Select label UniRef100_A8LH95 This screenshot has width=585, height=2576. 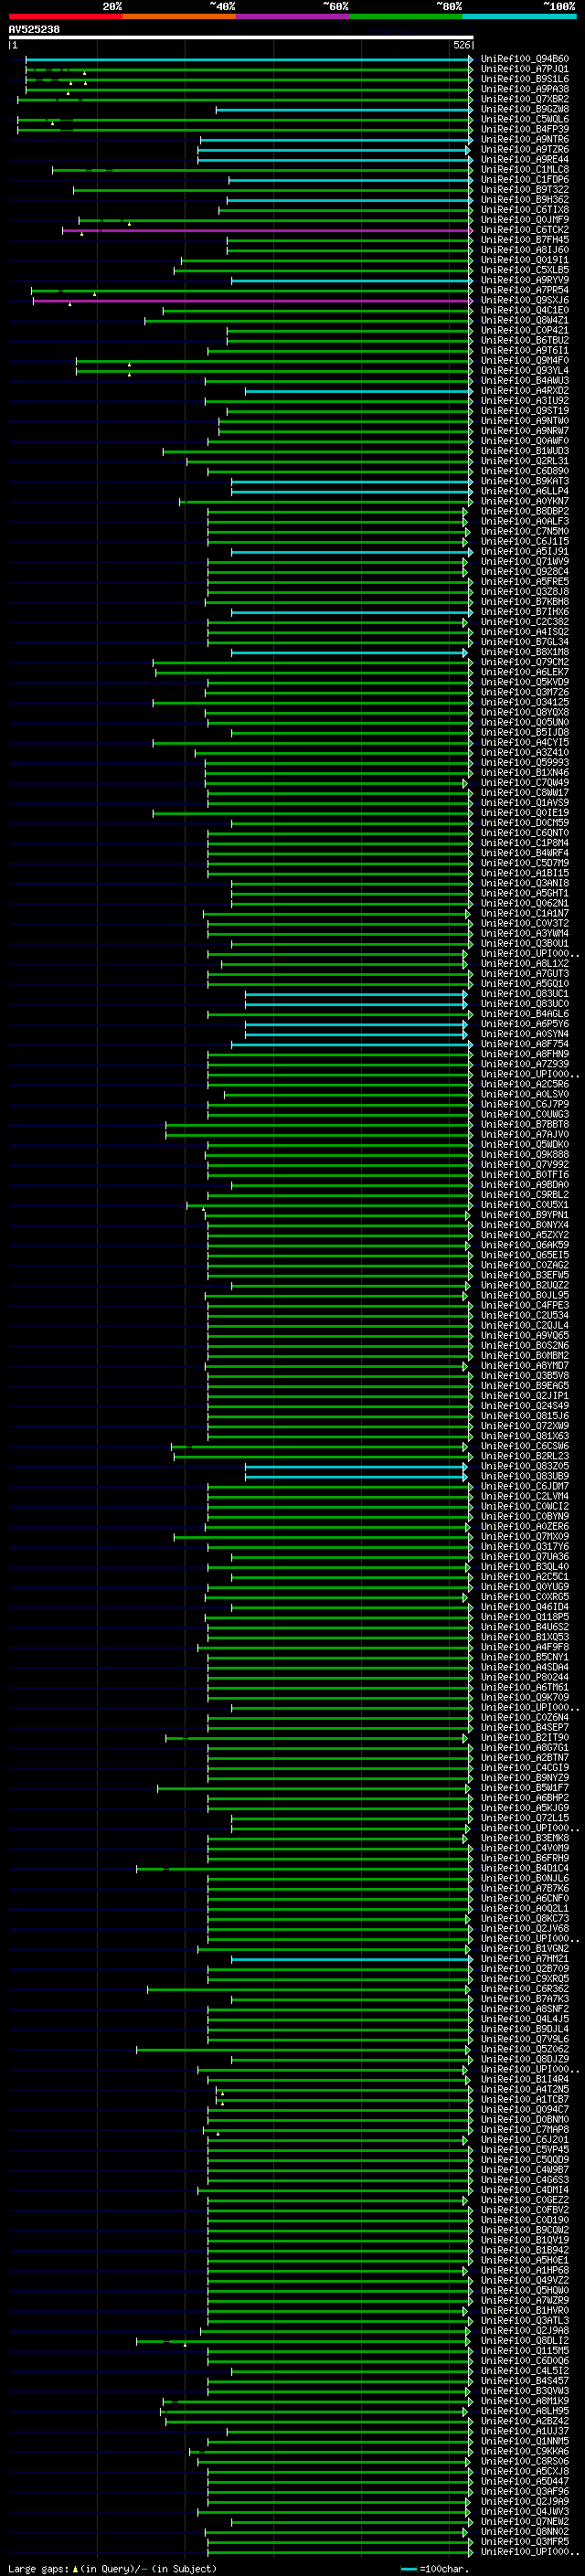tap(525, 2411)
